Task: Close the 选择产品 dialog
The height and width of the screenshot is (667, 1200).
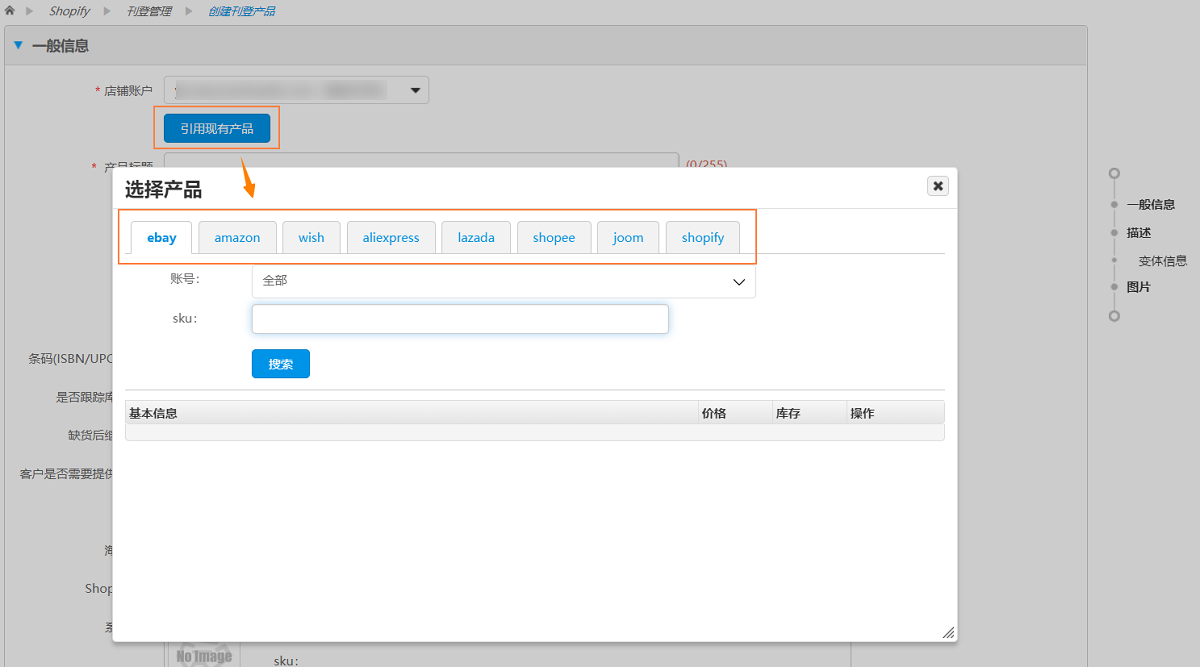Action: tap(937, 186)
